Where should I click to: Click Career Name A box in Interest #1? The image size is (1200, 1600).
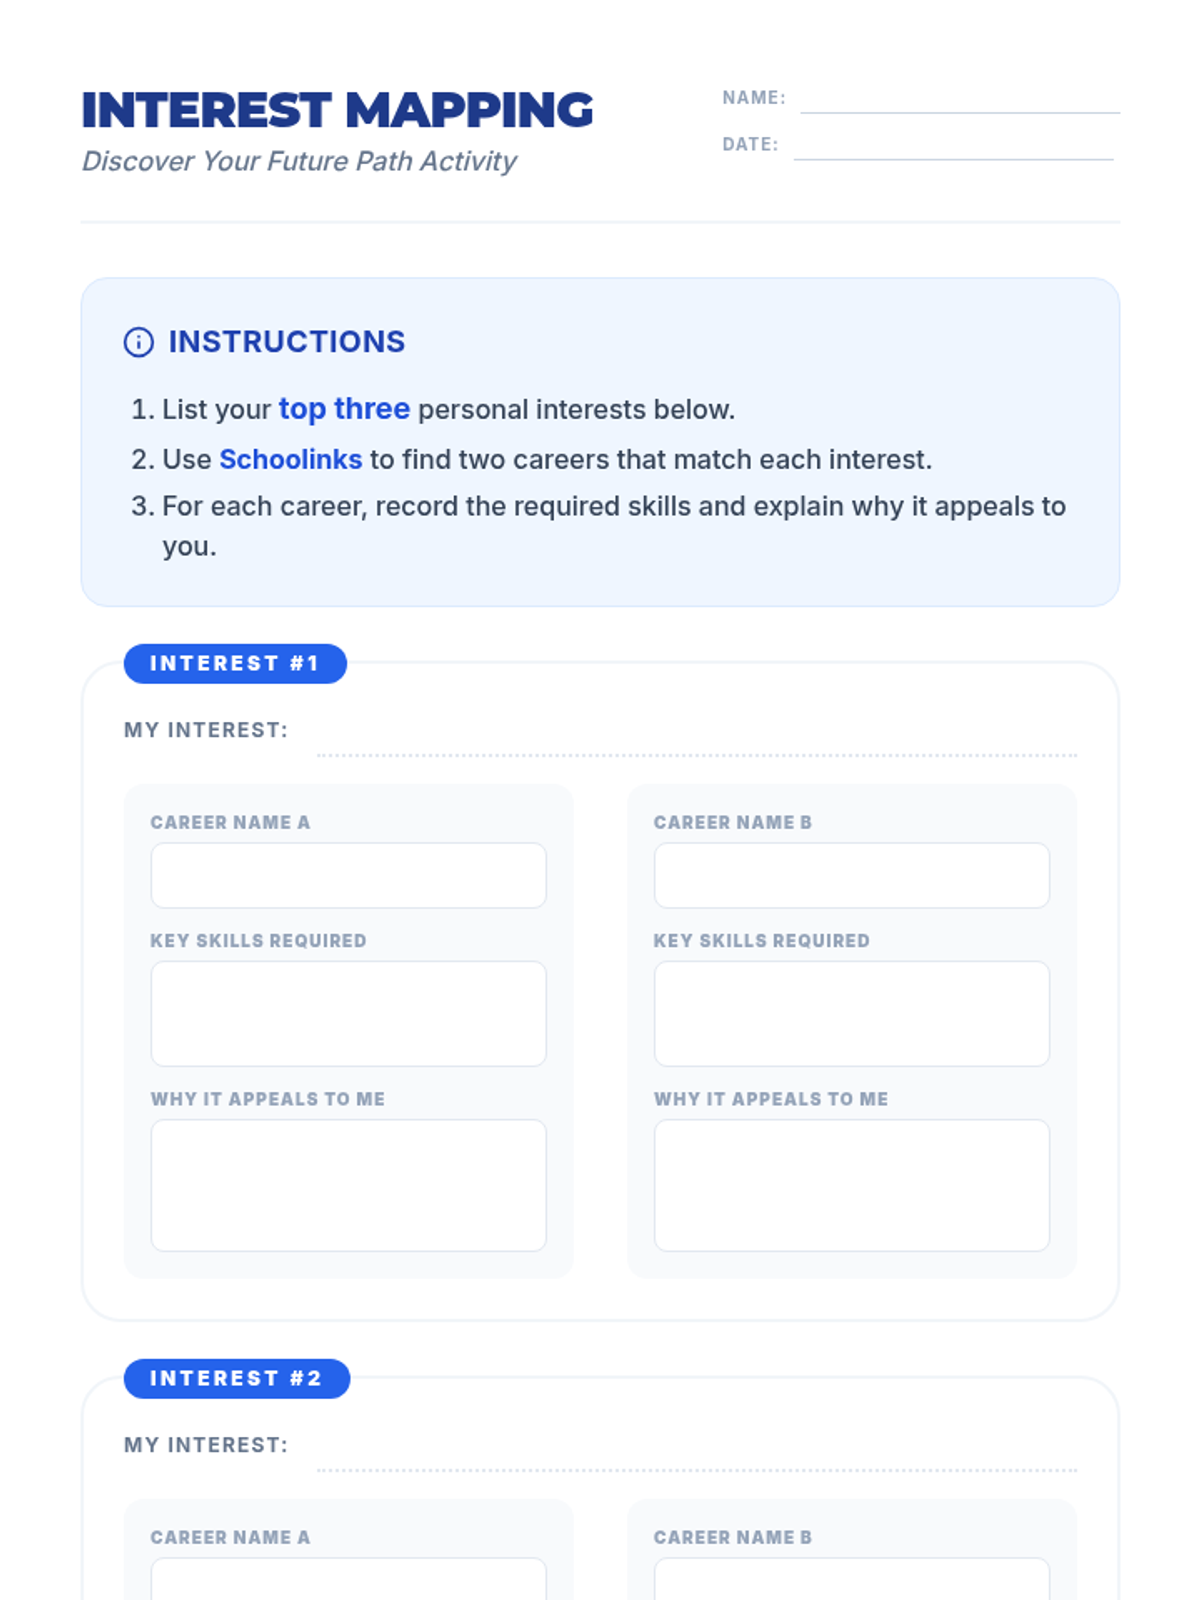click(349, 875)
